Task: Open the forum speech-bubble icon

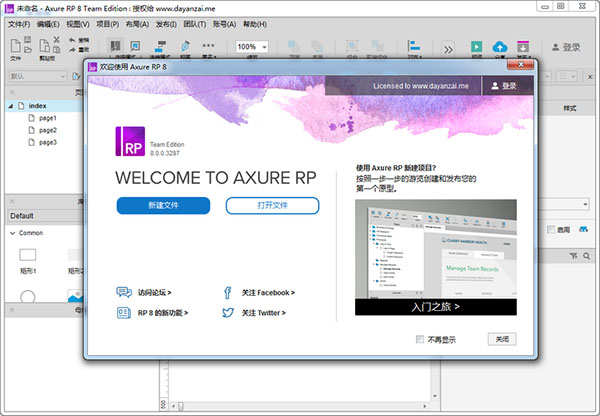Action: 124,292
